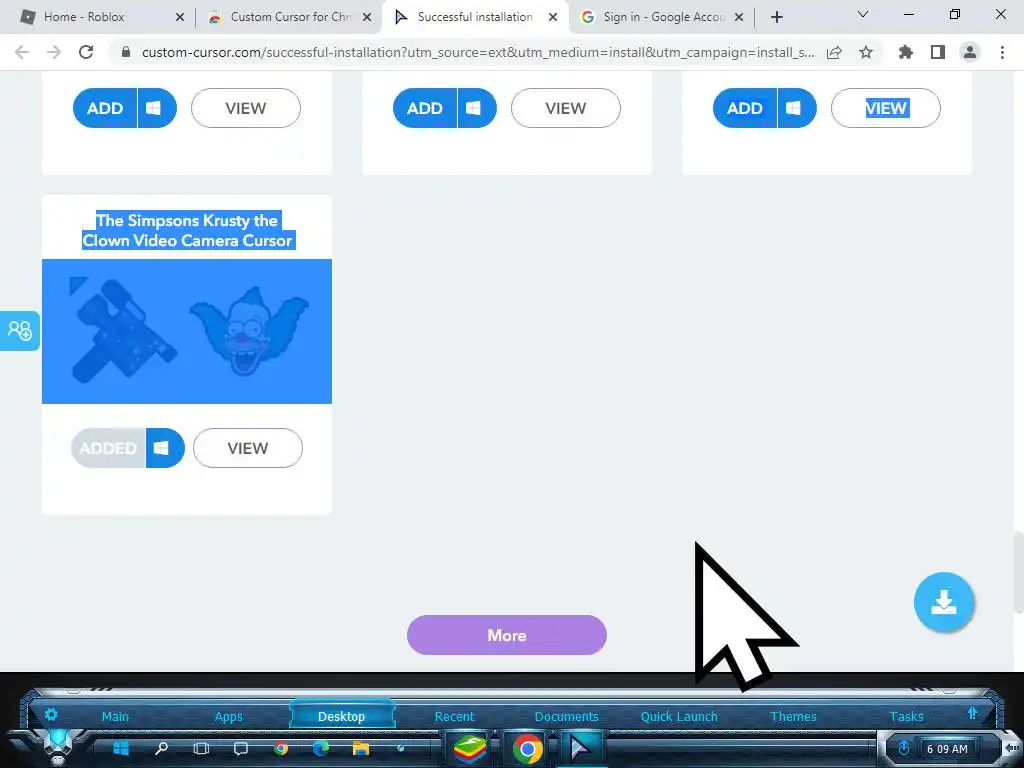Switch to Sign in - Google Account tab
Image resolution: width=1024 pixels, height=768 pixels.
(663, 17)
